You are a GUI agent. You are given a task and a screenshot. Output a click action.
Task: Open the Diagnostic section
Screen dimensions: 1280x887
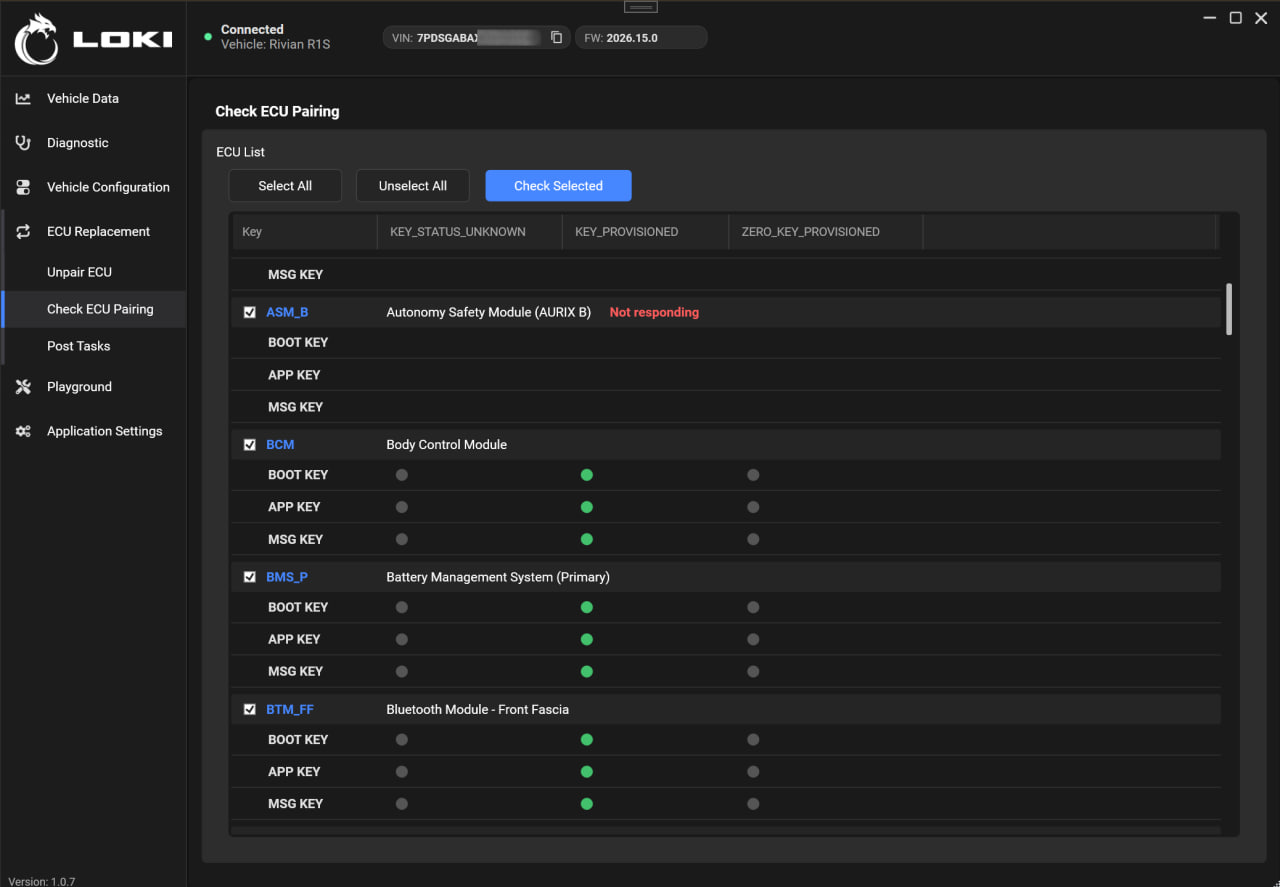pos(93,143)
